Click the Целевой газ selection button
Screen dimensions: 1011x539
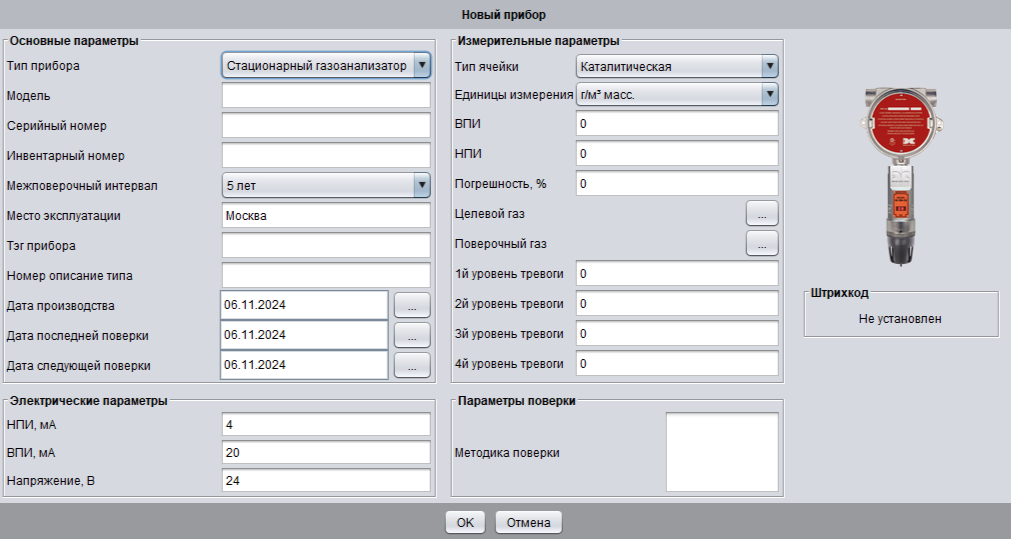761,213
